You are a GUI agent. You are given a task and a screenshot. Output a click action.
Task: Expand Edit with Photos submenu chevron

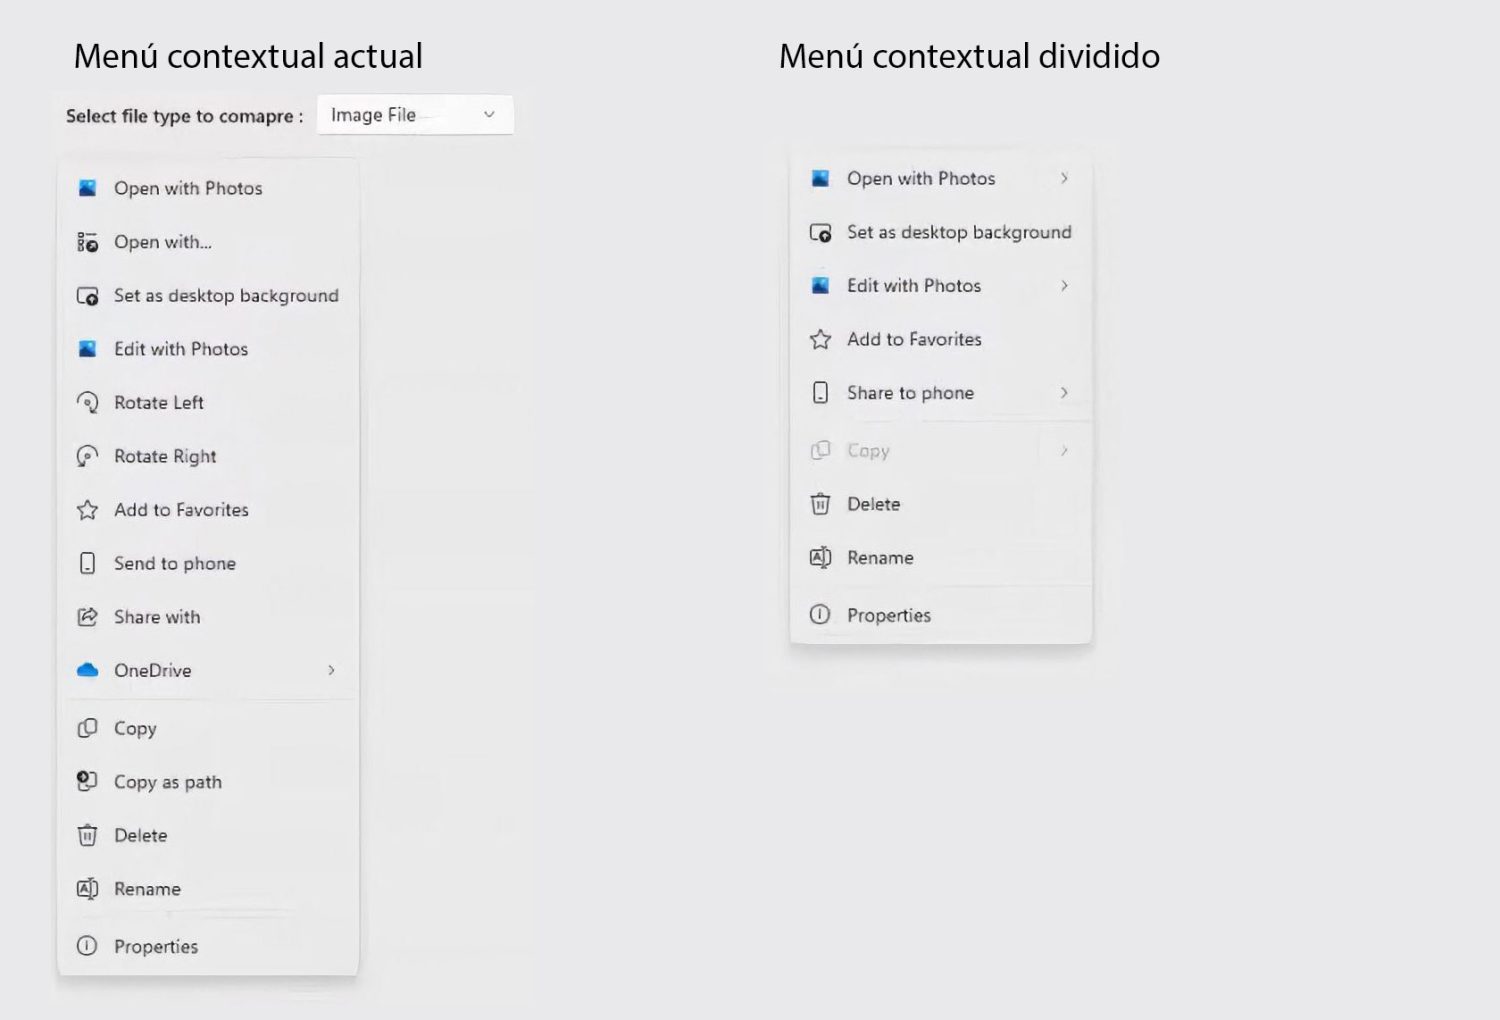[1064, 286]
